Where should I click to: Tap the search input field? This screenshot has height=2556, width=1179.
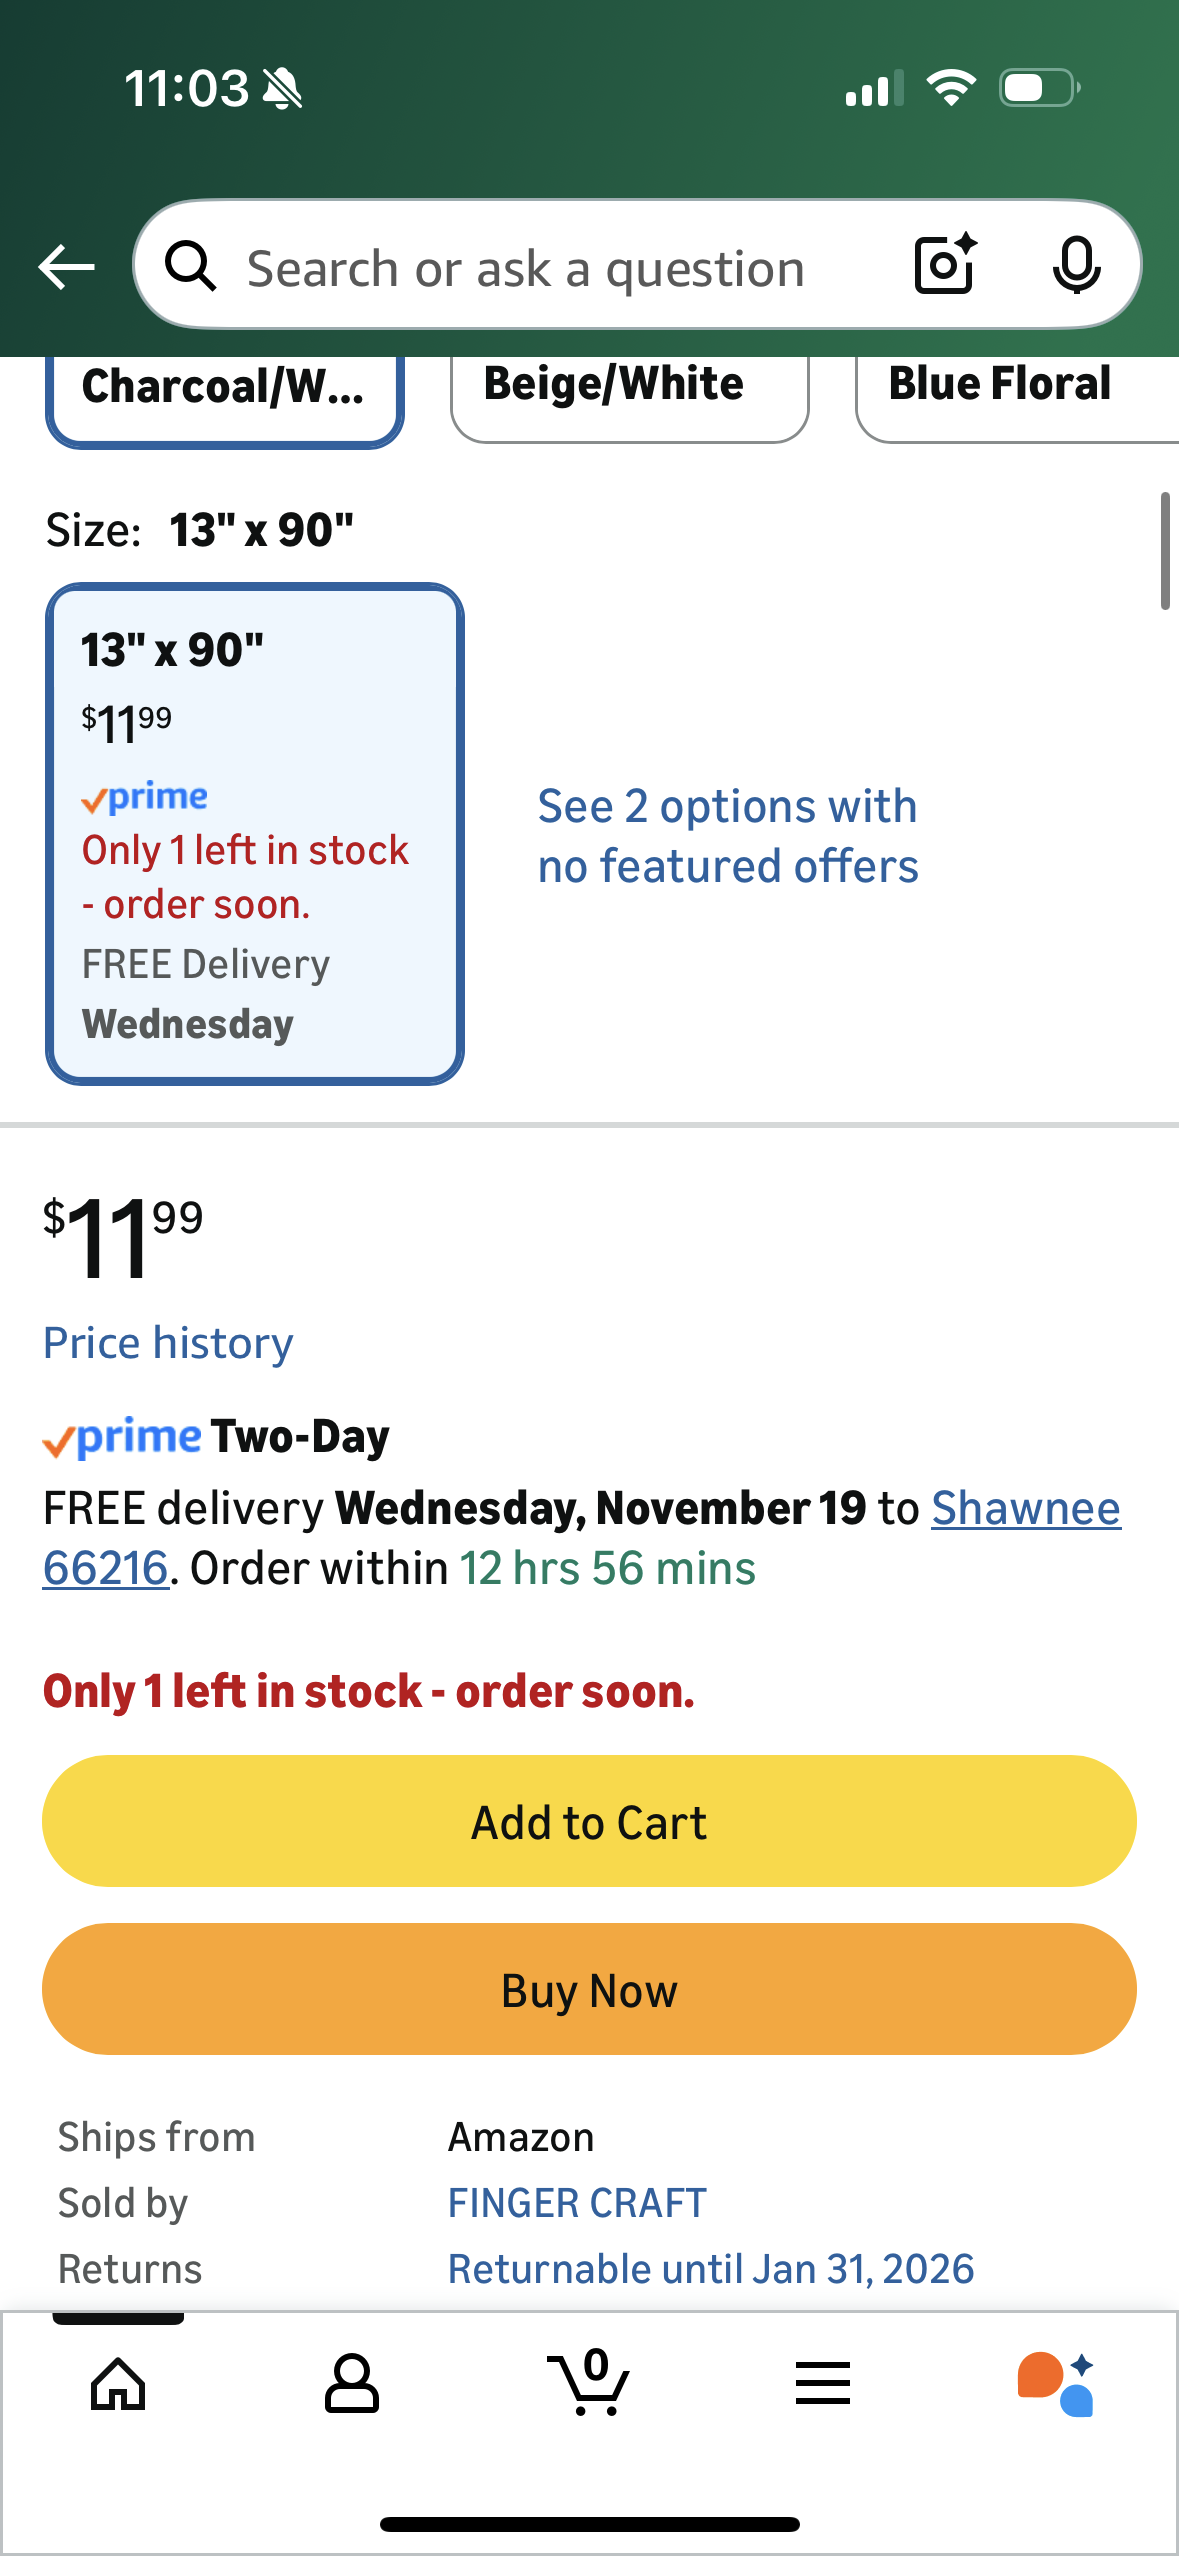coord(525,268)
